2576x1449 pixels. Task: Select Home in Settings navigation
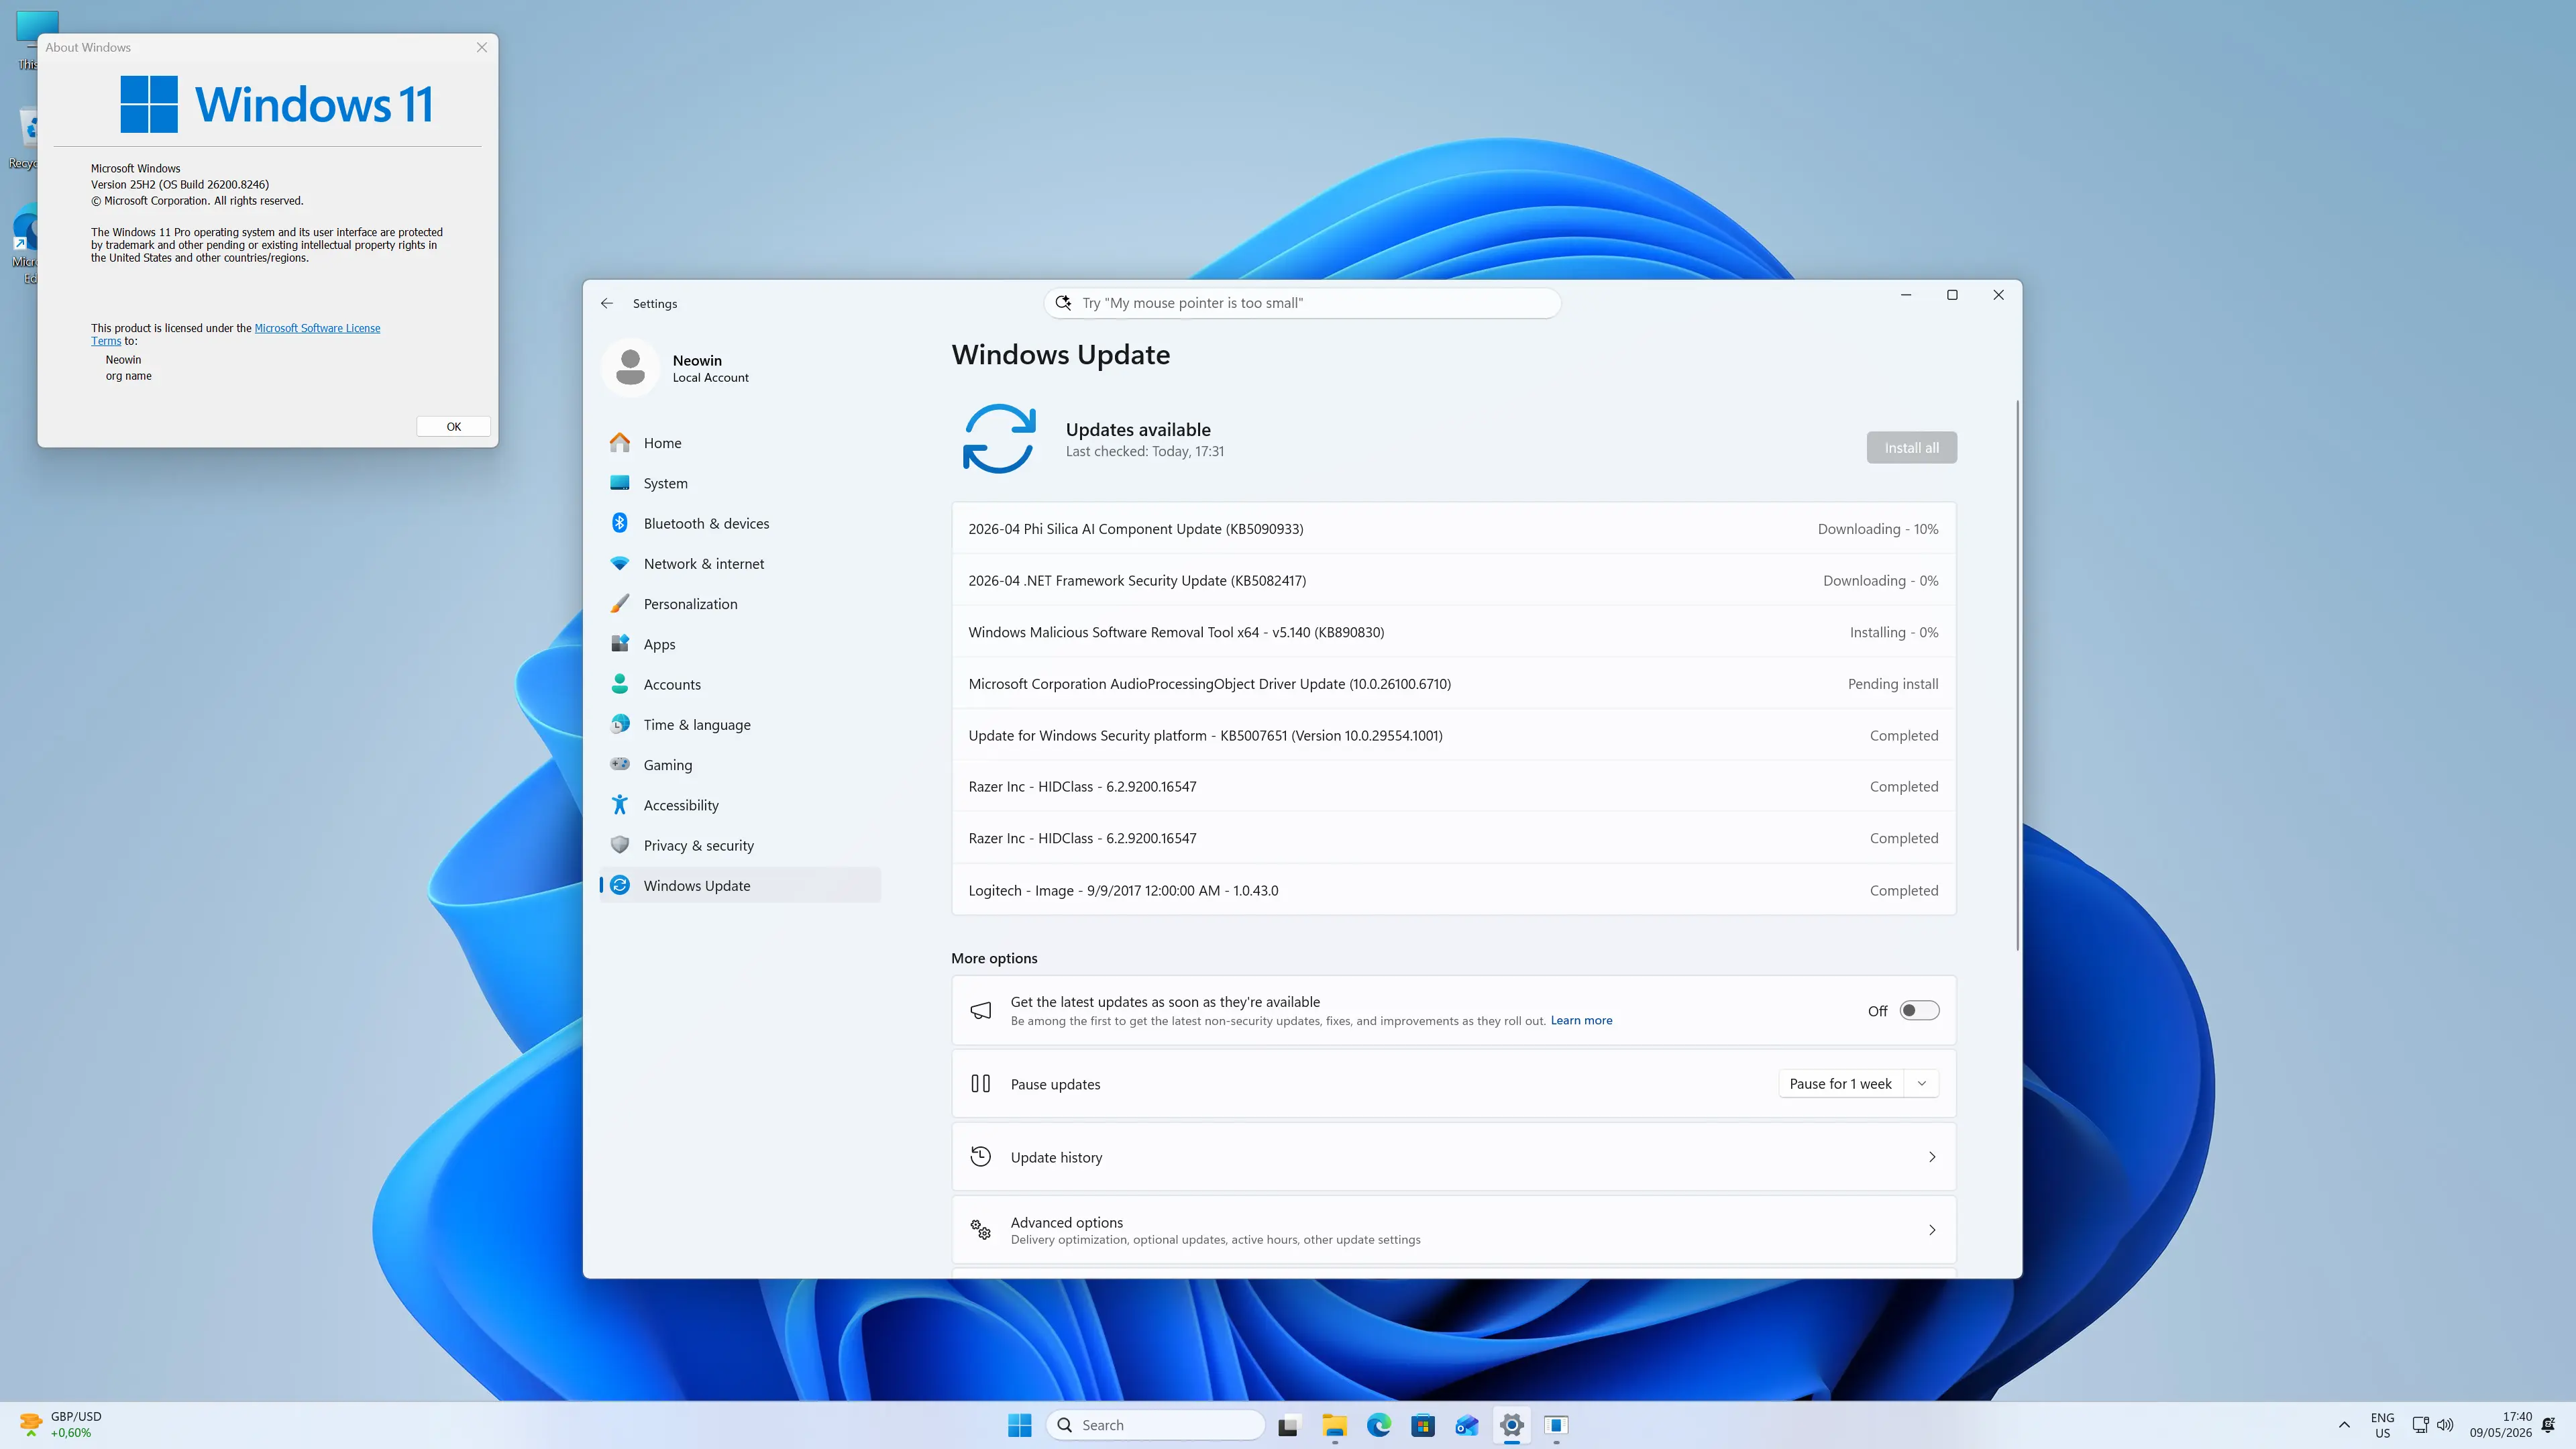(740, 442)
